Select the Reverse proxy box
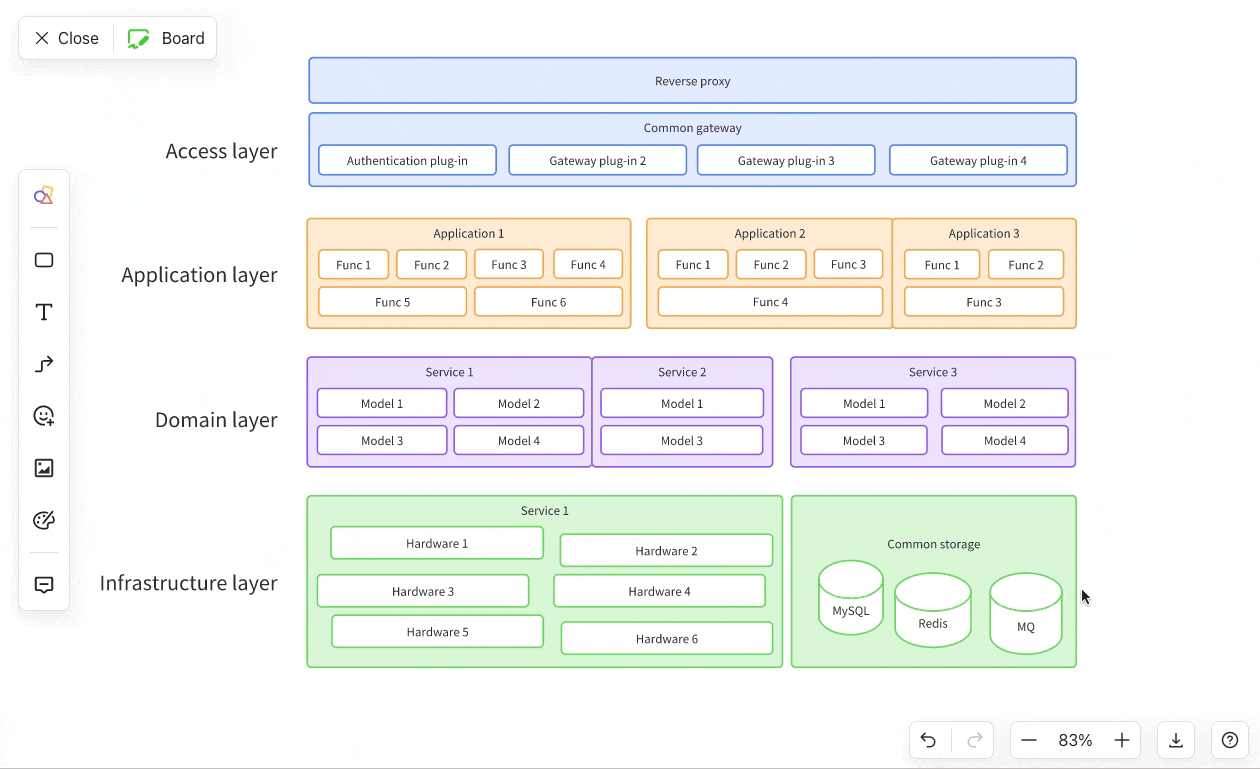 (692, 81)
